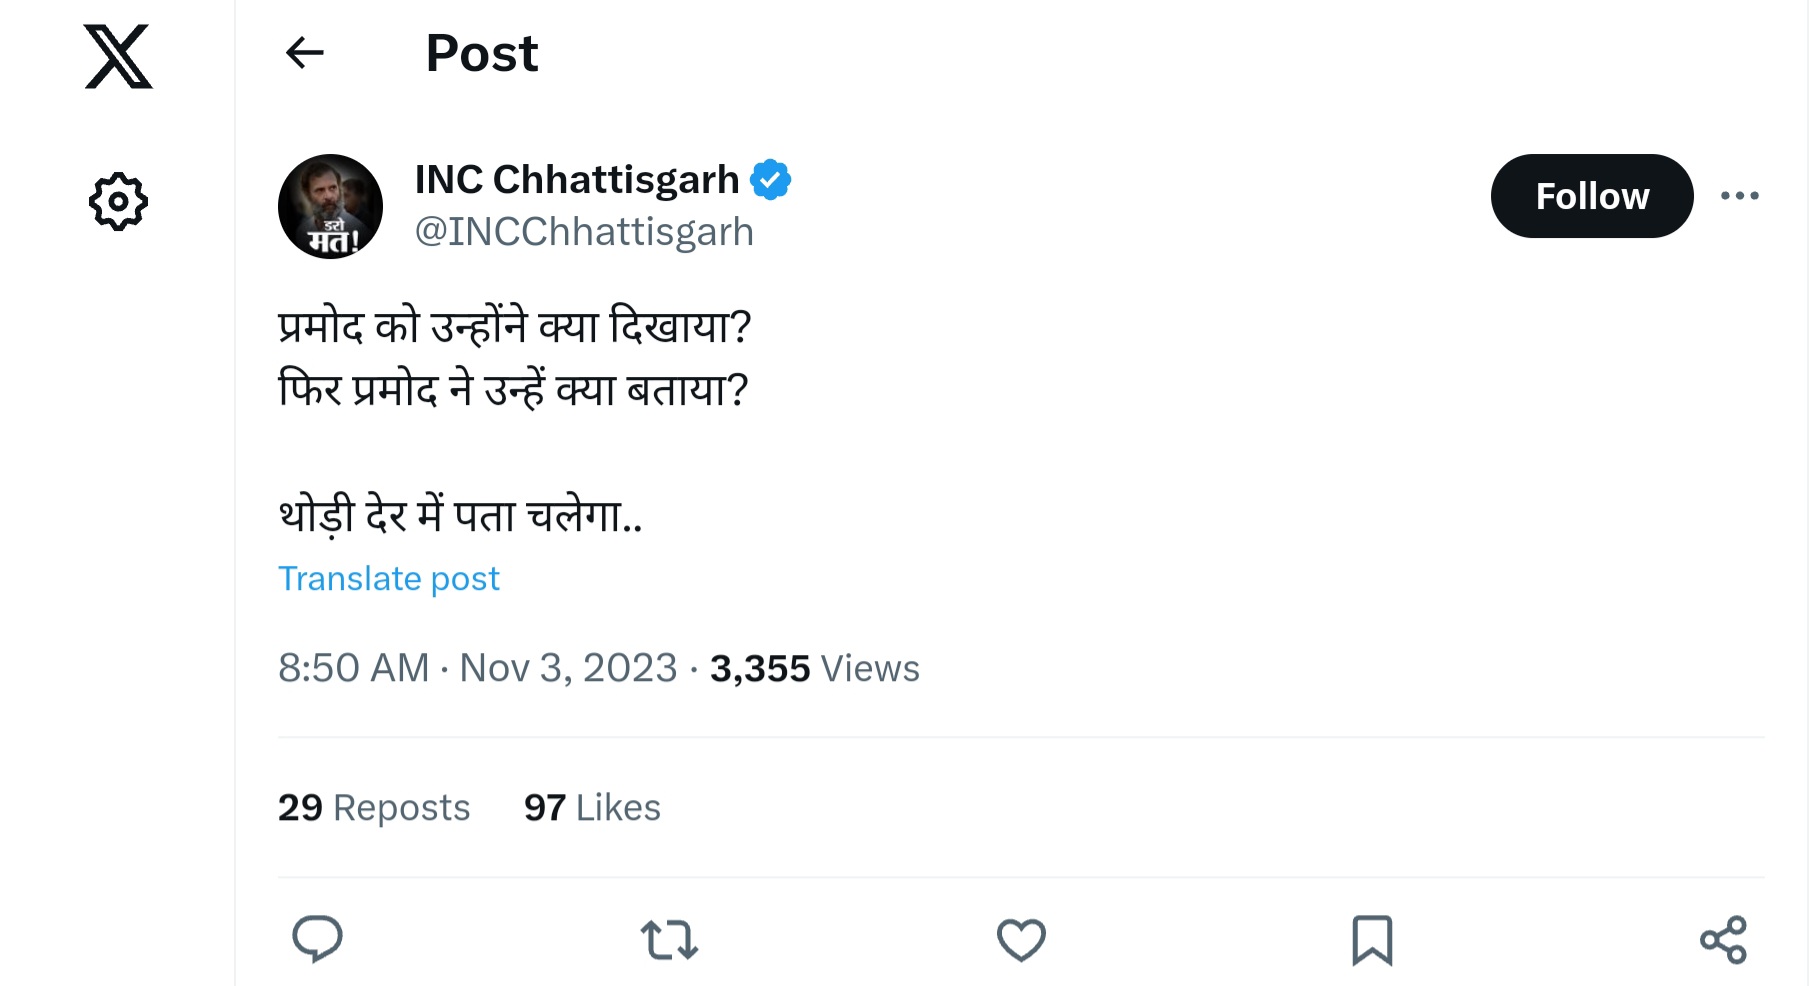Open the settings gear icon
Viewport: 1809px width, 986px height.
coord(118,202)
